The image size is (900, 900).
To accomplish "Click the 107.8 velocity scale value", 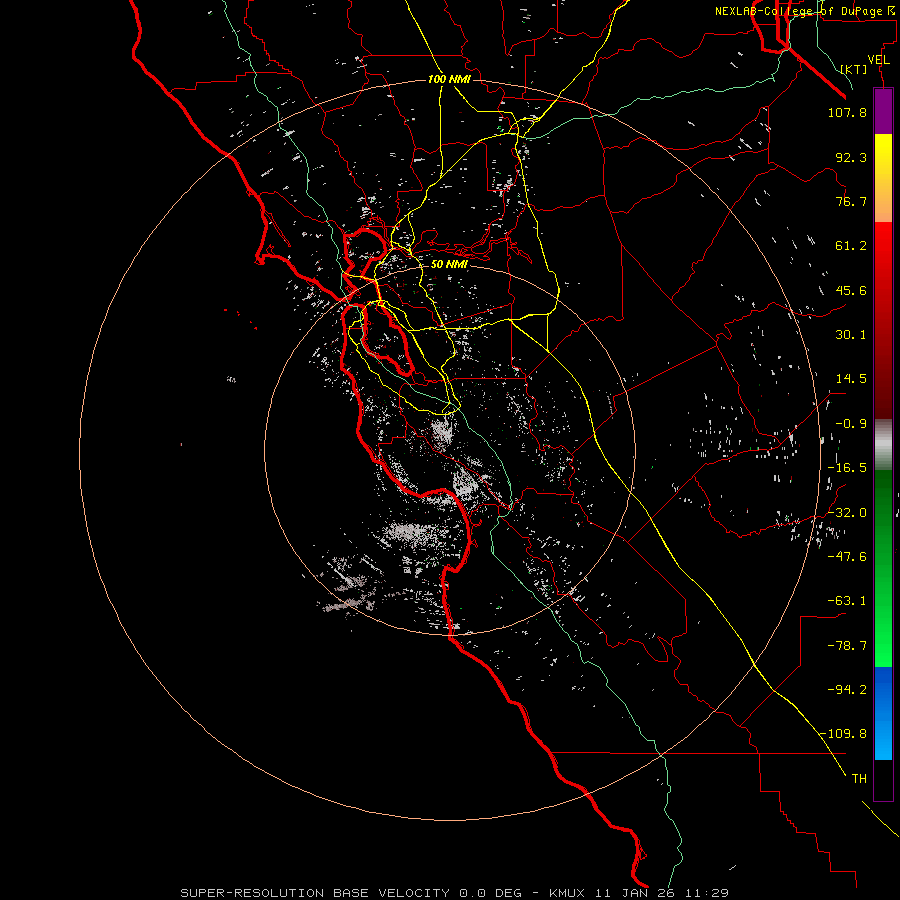I will pos(847,112).
